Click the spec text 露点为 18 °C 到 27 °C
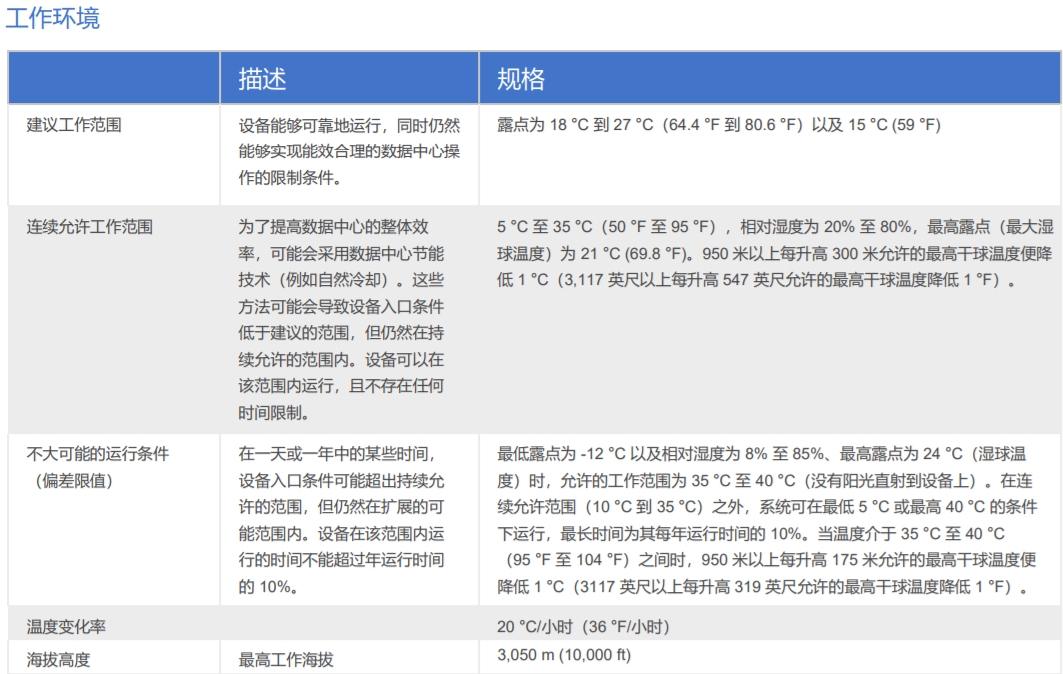Image resolution: width=1063 pixels, height=674 pixels. pyautogui.click(x=718, y=126)
